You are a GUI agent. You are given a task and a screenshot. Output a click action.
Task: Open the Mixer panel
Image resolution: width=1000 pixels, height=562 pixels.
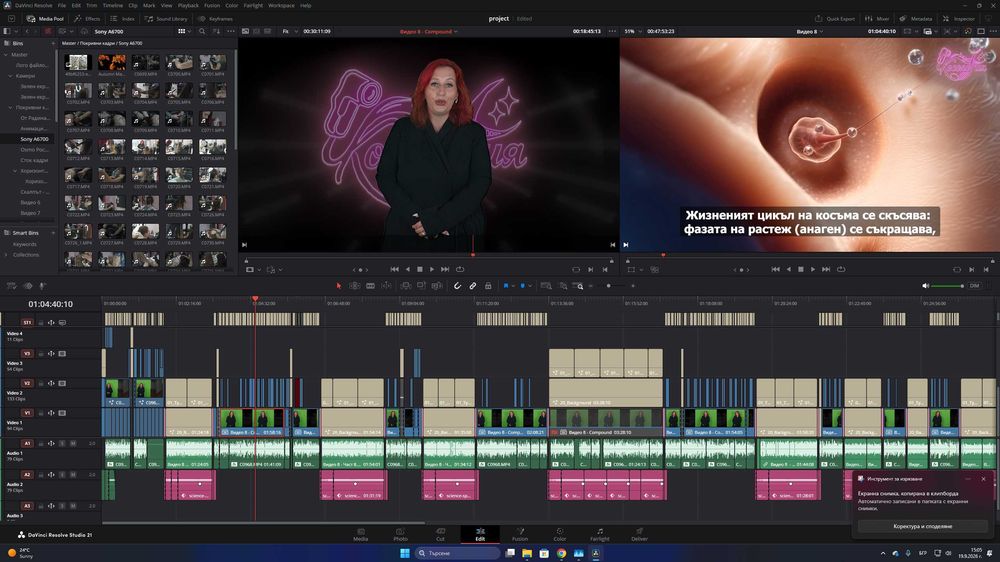(877, 18)
